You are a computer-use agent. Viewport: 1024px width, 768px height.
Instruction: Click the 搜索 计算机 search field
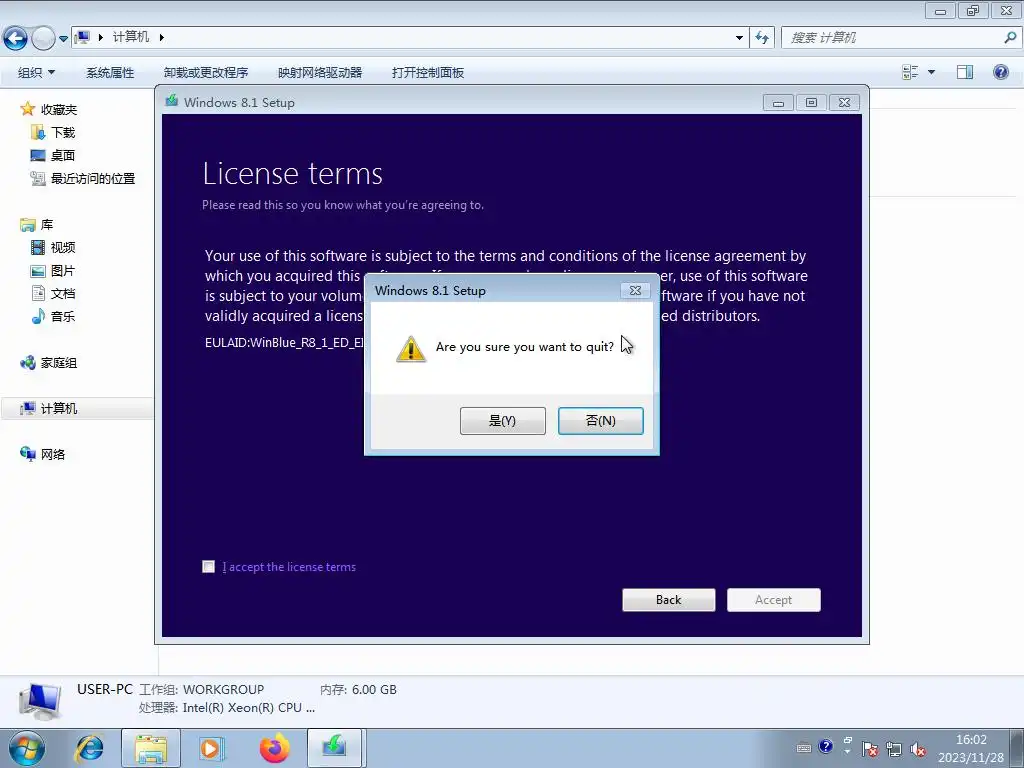891,38
